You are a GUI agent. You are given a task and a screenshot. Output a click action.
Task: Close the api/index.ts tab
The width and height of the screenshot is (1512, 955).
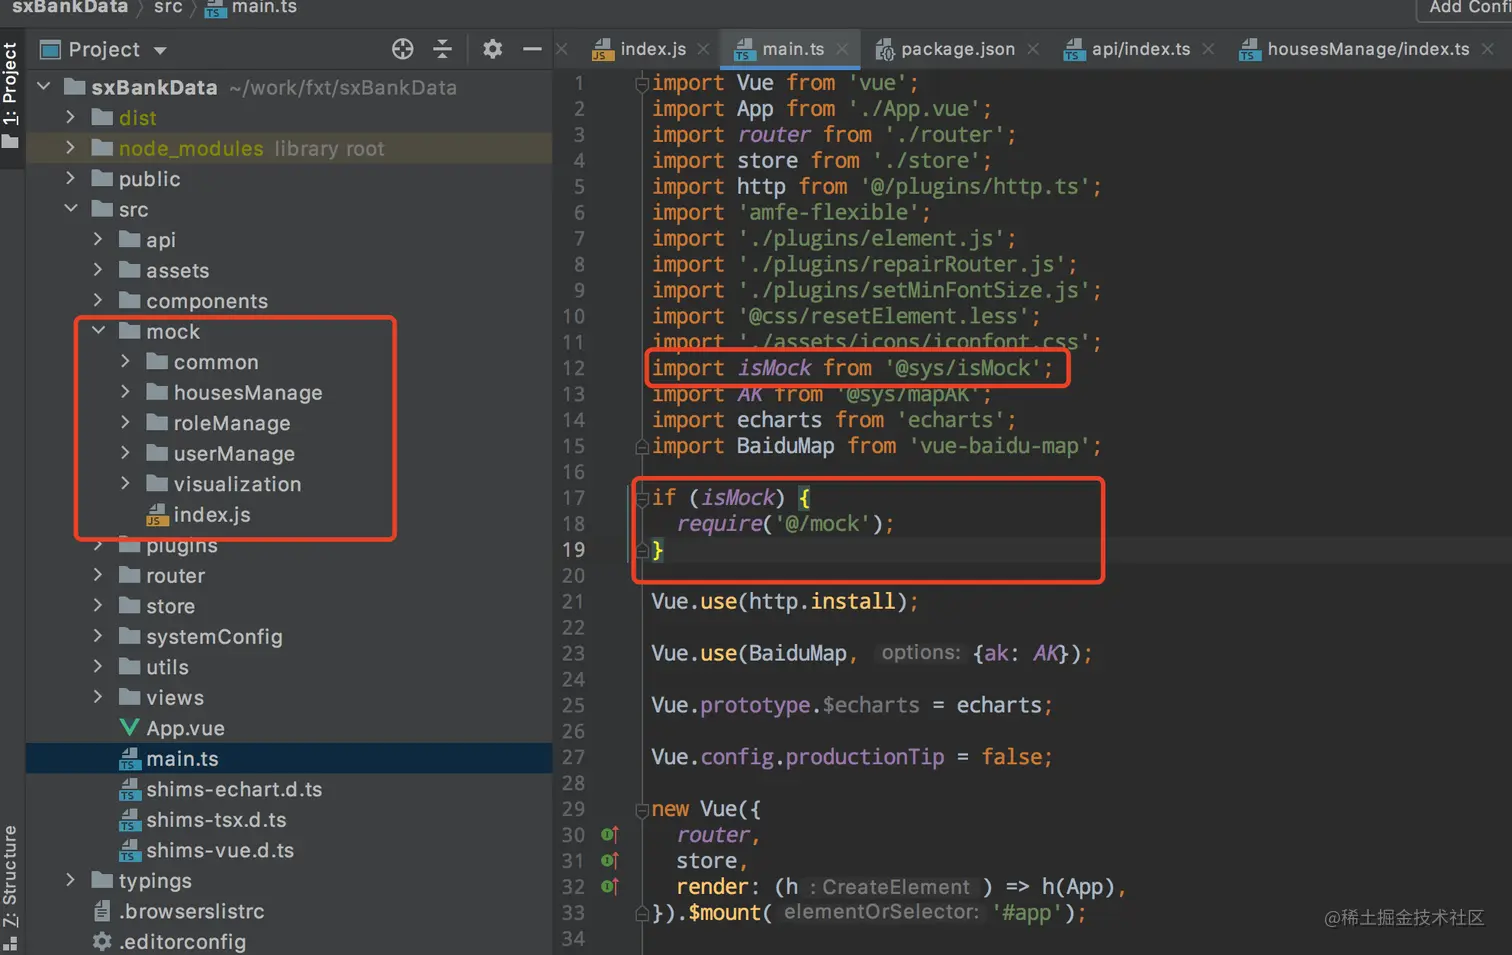(1208, 49)
